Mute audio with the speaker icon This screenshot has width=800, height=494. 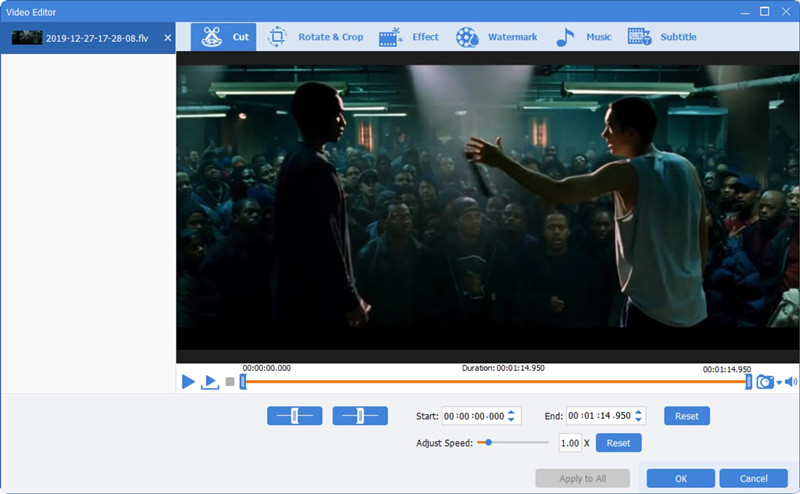click(x=791, y=382)
